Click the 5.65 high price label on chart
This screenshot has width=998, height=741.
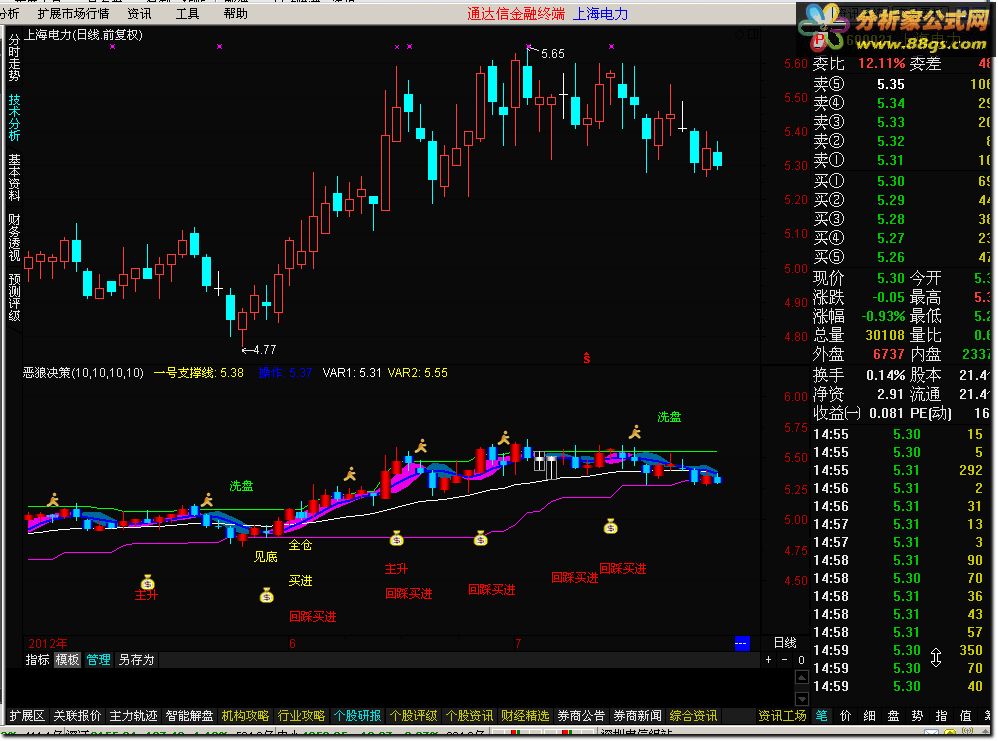552,54
